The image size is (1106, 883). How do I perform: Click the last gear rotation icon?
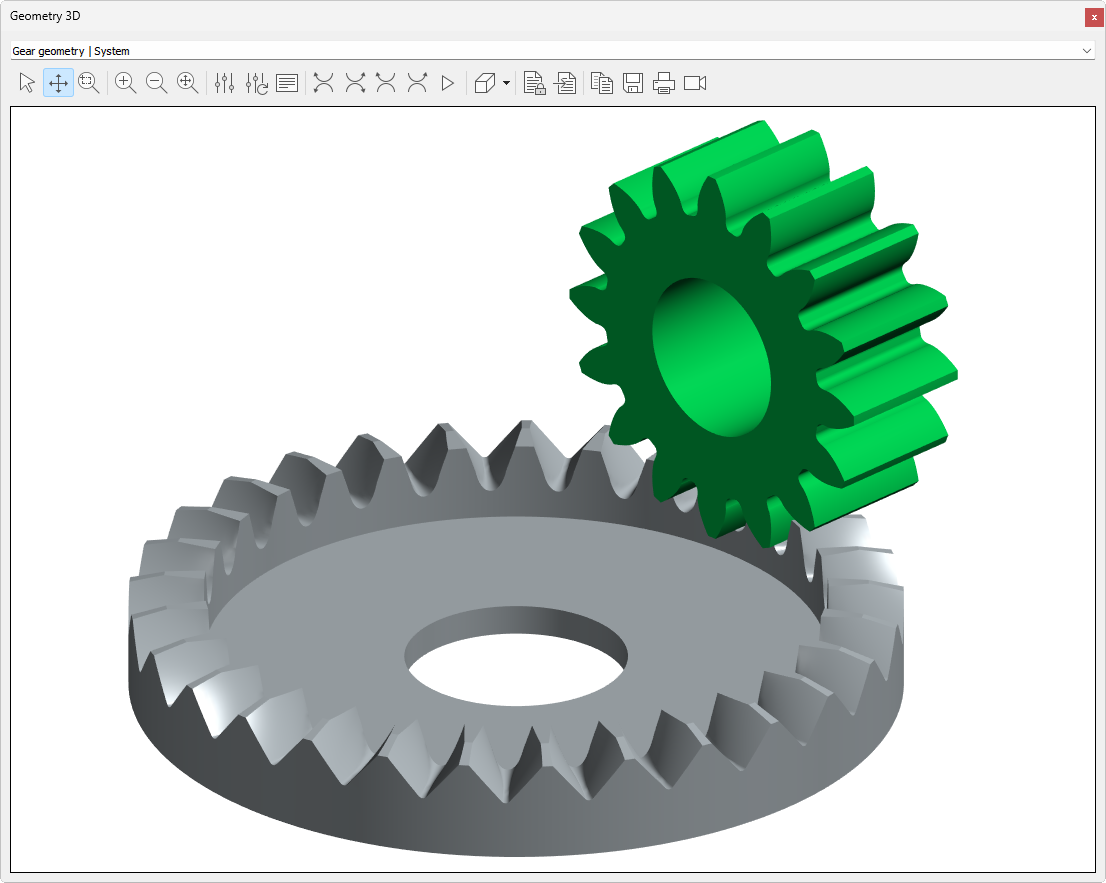(x=417, y=83)
